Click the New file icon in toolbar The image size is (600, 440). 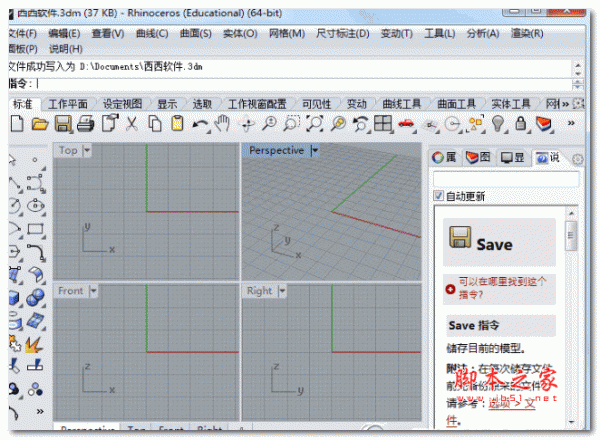click(17, 124)
